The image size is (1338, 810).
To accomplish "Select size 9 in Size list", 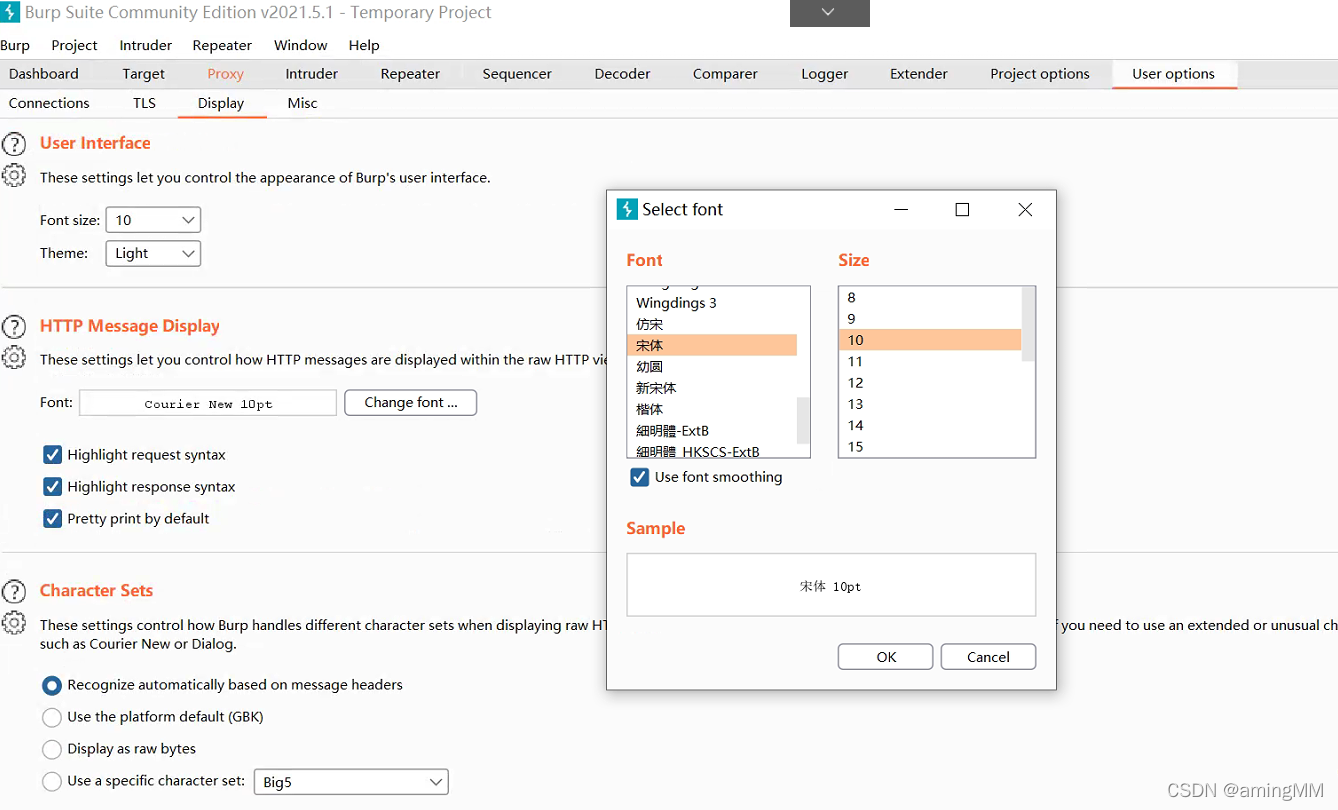I will [x=930, y=319].
